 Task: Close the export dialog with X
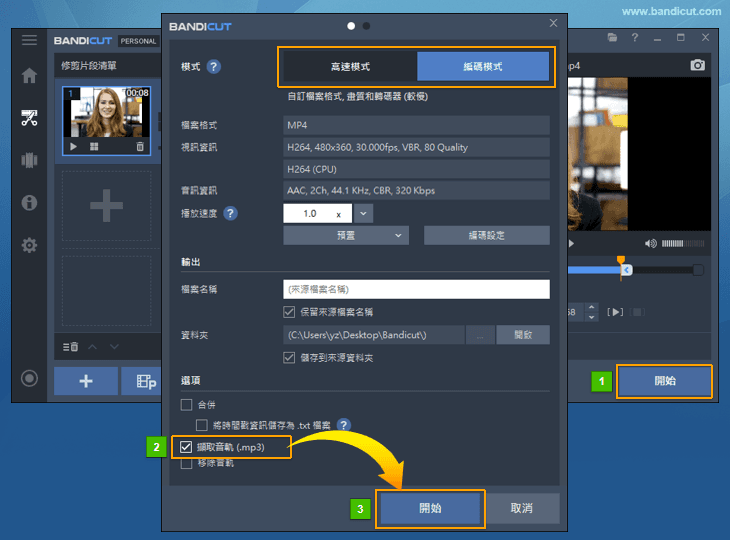[553, 23]
